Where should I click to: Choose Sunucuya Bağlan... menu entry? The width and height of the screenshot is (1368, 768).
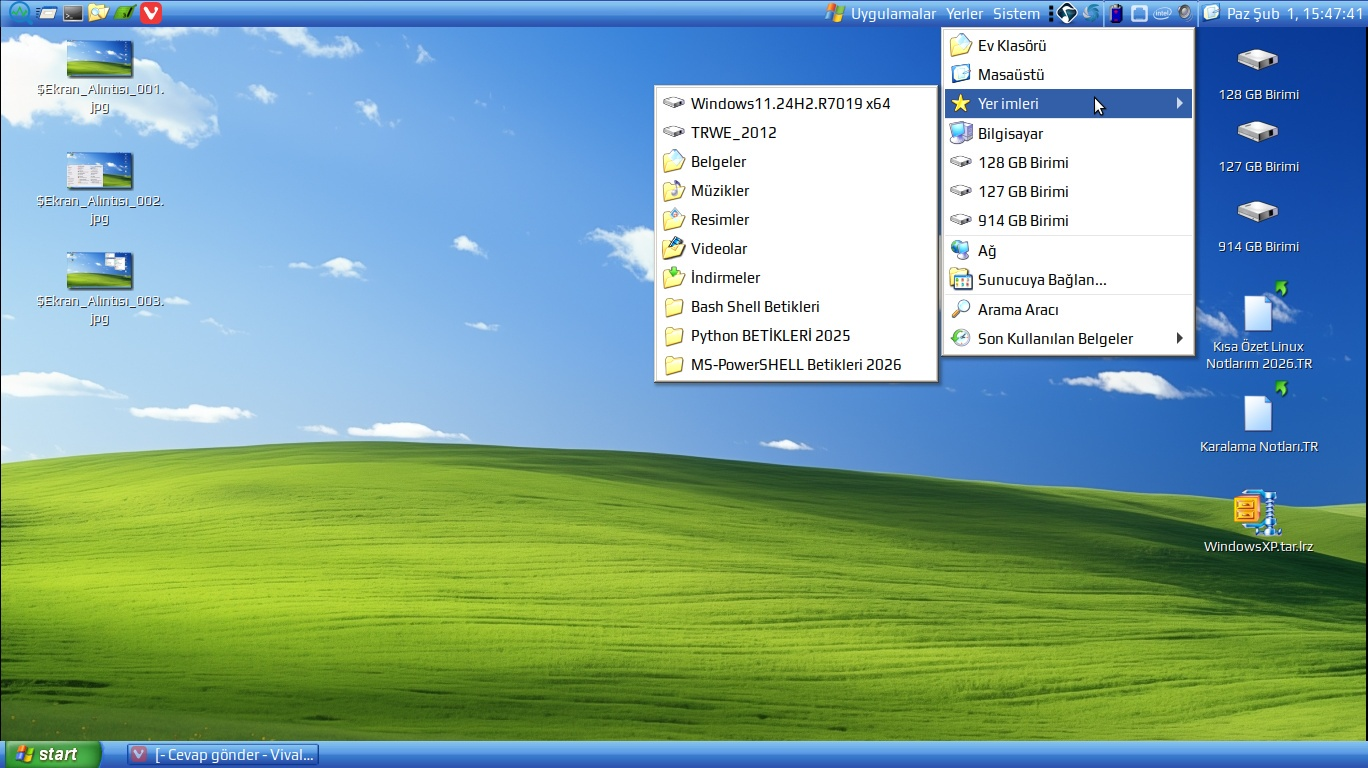tap(1068, 280)
